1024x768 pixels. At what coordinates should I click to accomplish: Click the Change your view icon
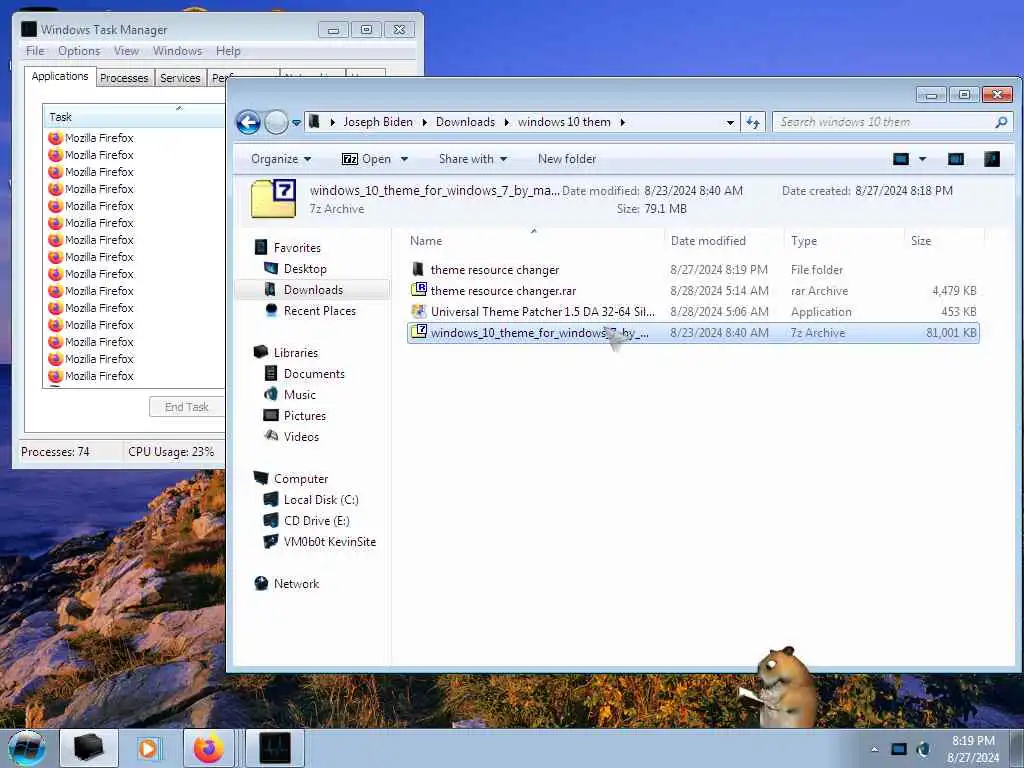[x=901, y=159]
